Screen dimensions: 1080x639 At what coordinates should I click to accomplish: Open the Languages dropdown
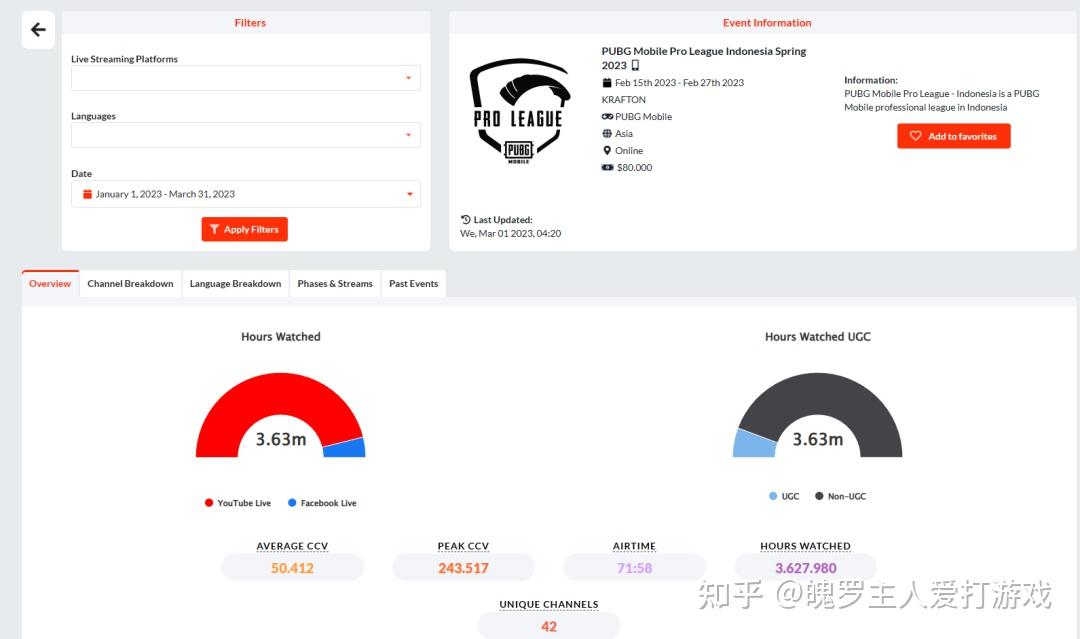(245, 135)
